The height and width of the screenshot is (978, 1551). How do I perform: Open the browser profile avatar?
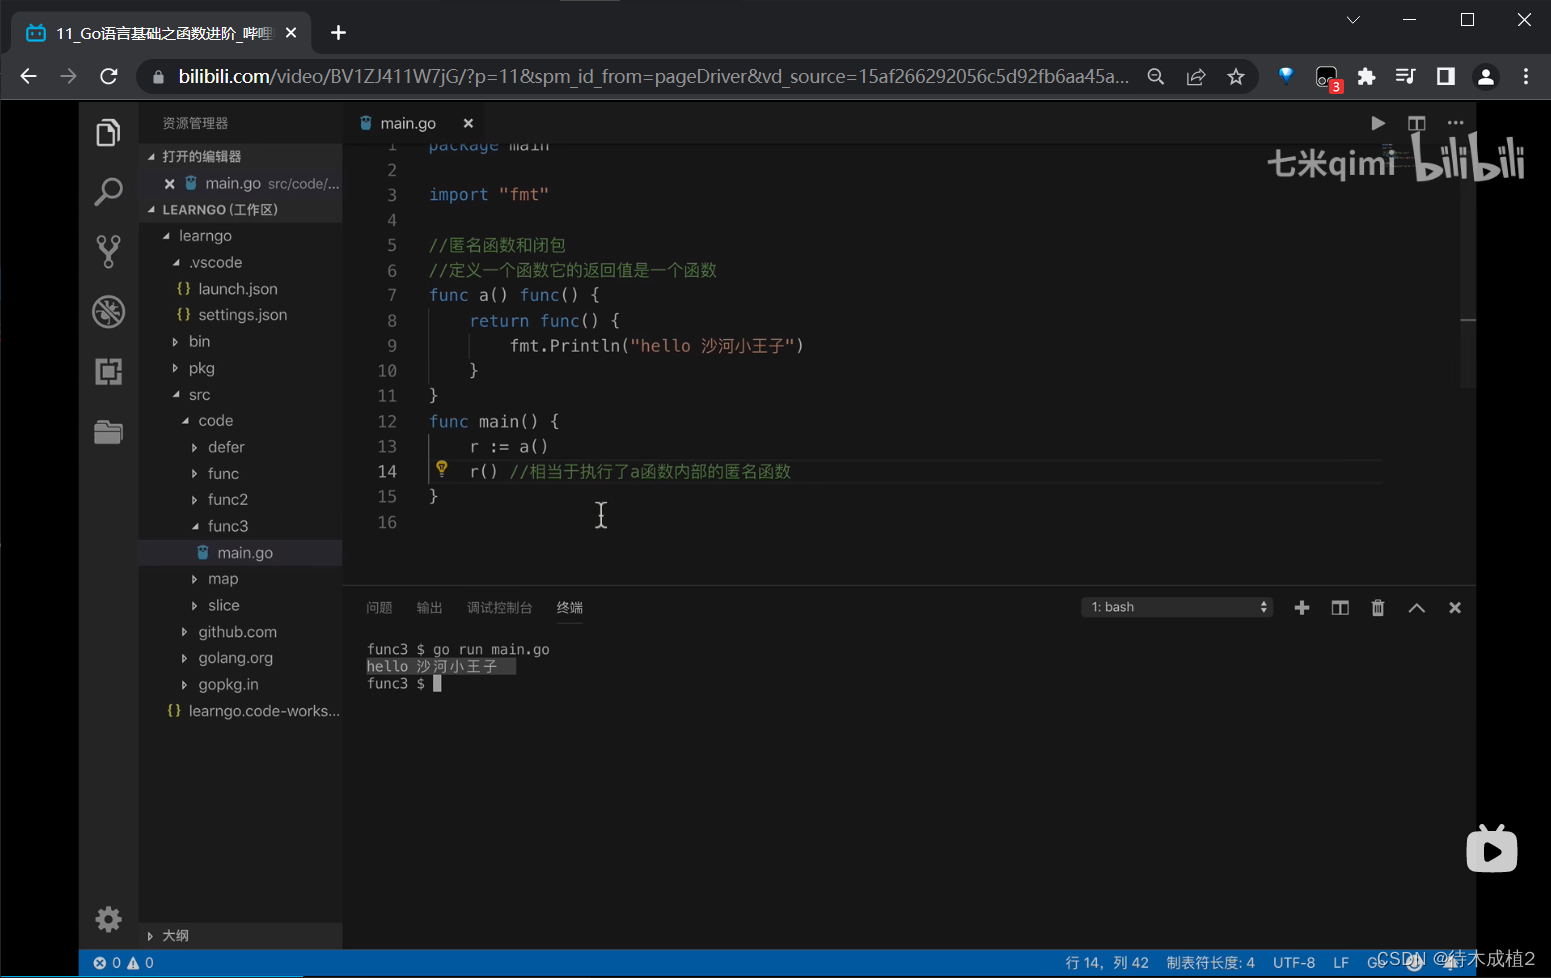(x=1485, y=76)
